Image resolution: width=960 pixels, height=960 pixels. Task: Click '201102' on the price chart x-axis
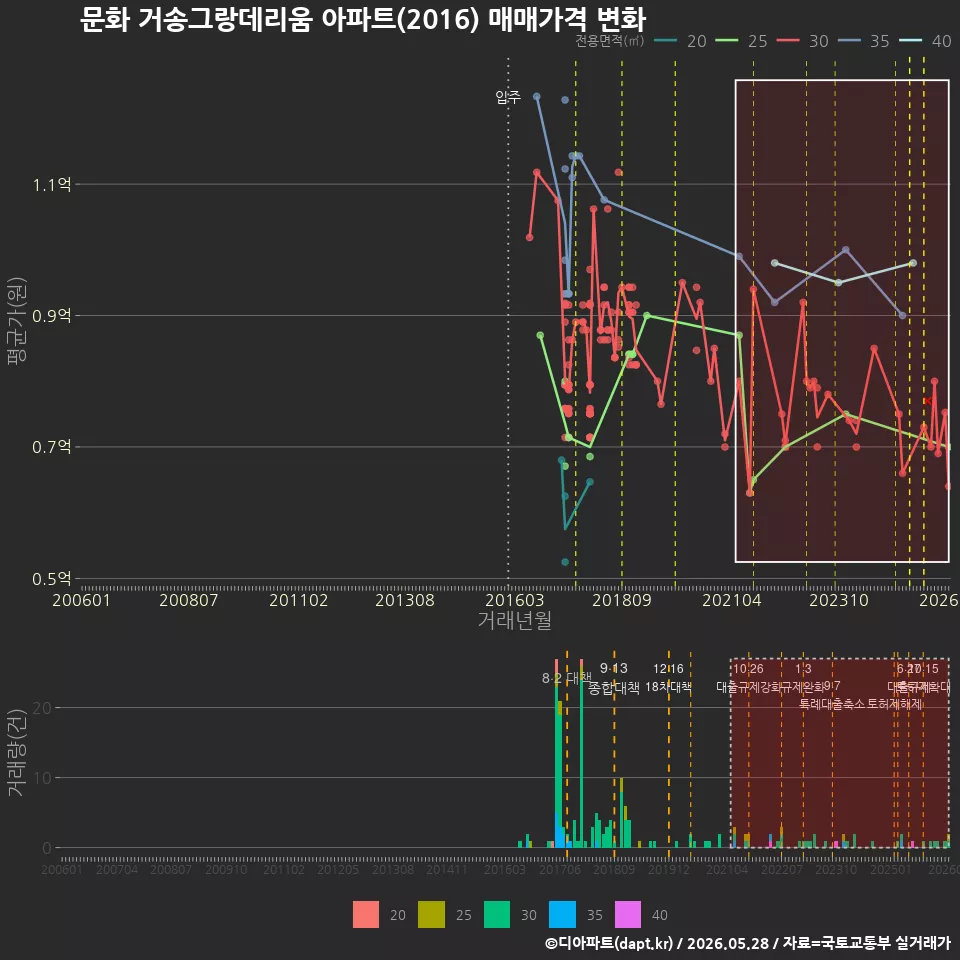tap(298, 600)
